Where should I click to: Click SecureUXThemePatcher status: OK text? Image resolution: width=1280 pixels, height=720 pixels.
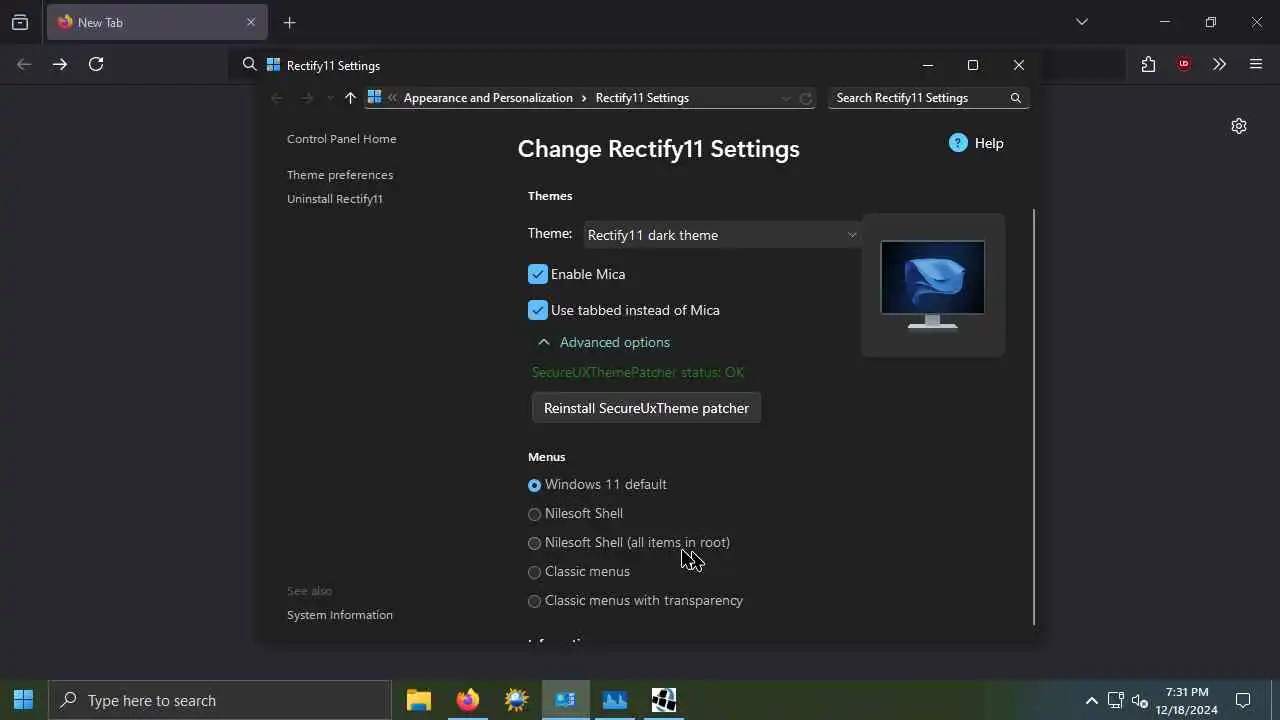[x=638, y=372]
